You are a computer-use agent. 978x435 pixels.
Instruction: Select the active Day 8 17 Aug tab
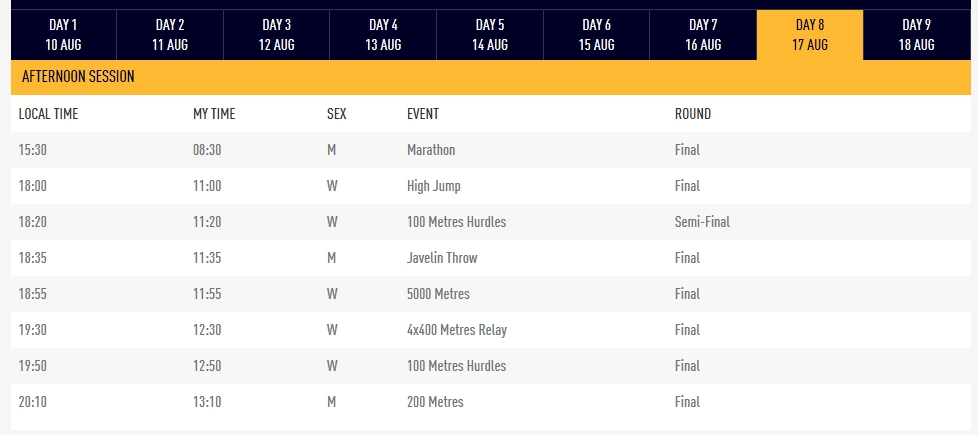810,35
